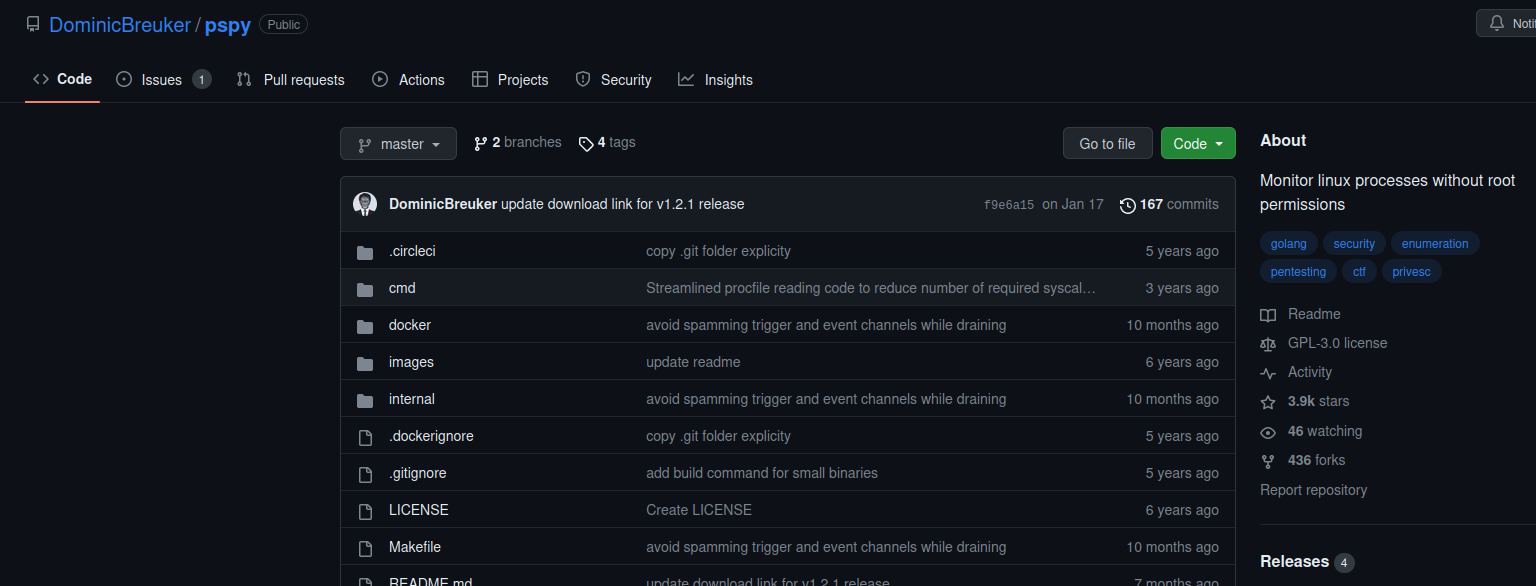Open the Issues tab
Screen dimensions: 1536x586
click(163, 80)
